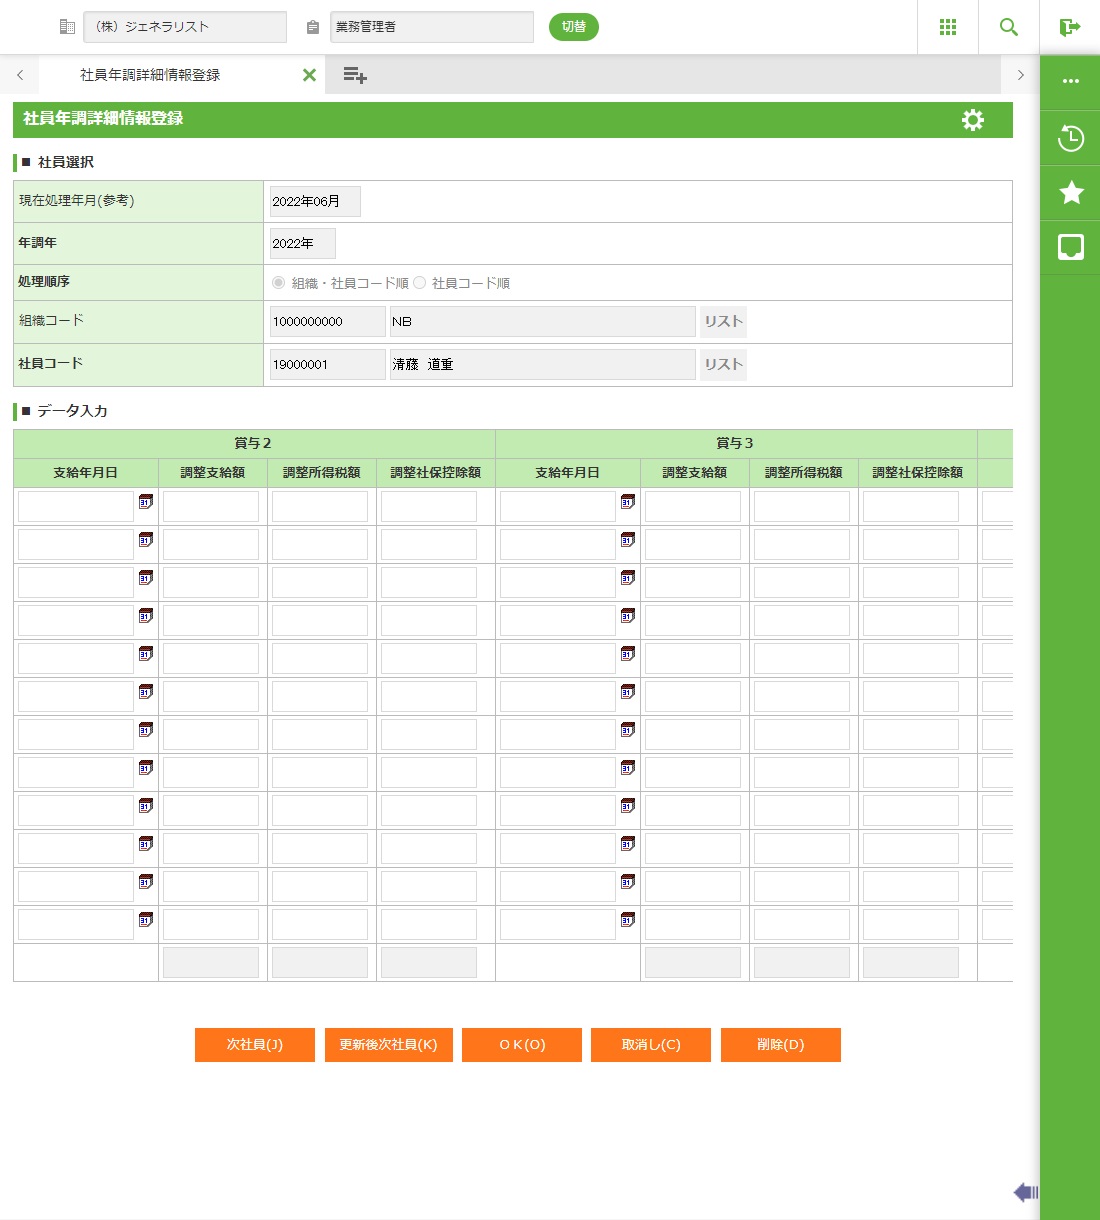The width and height of the screenshot is (1100, 1220).
Task: Switch to 社員年調詳細情報登録 tab
Action: (x=150, y=75)
